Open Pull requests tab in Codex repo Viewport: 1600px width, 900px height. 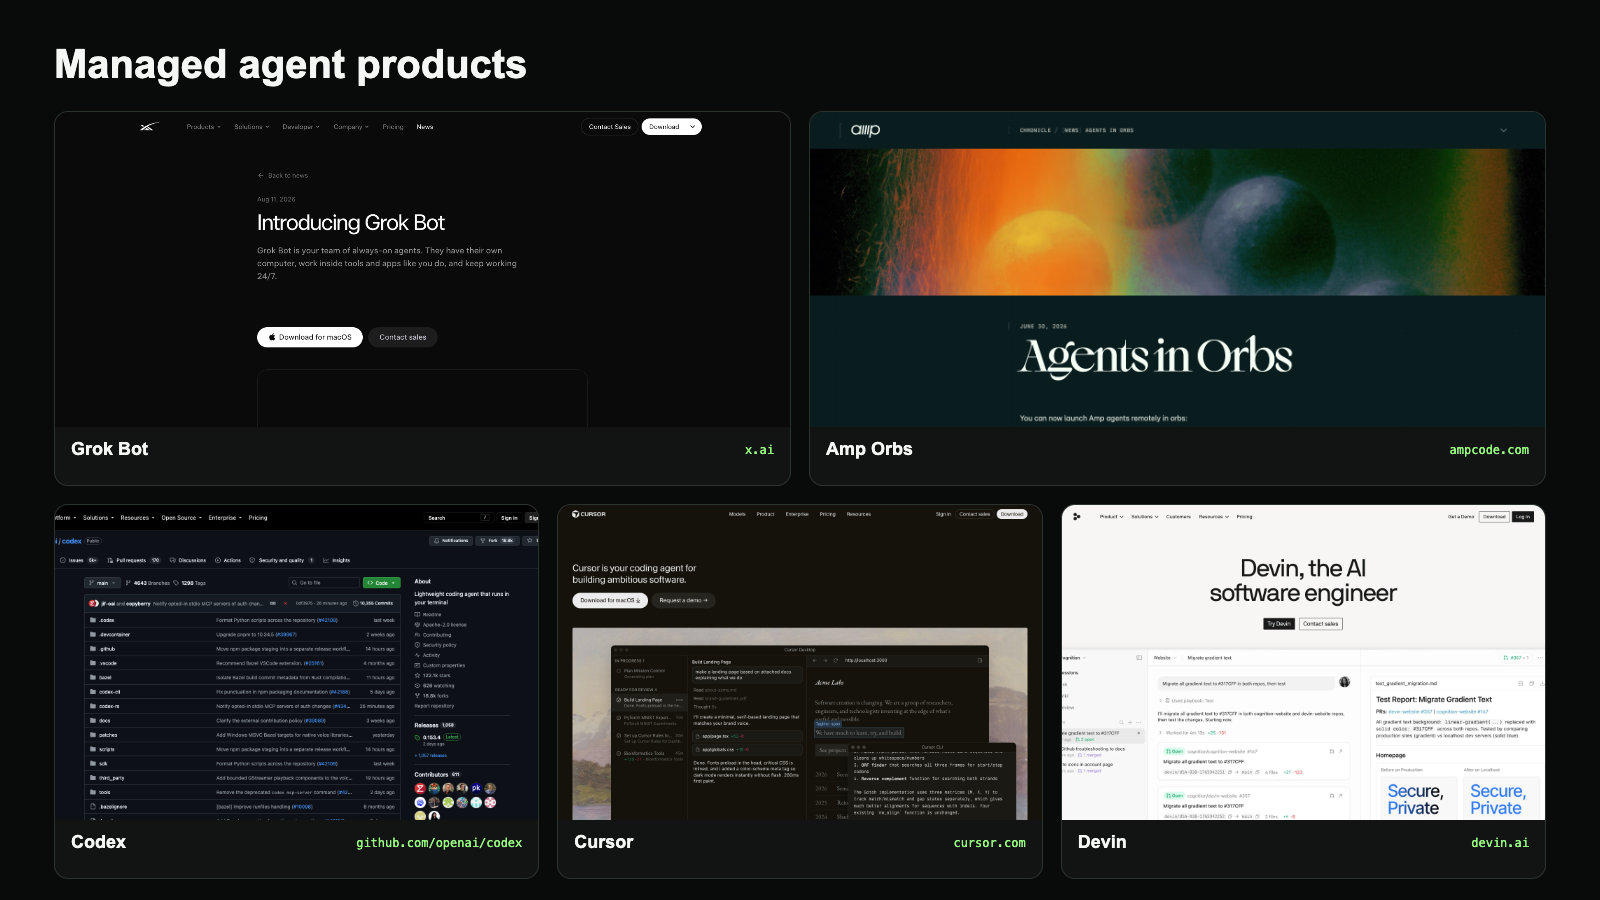[134, 560]
